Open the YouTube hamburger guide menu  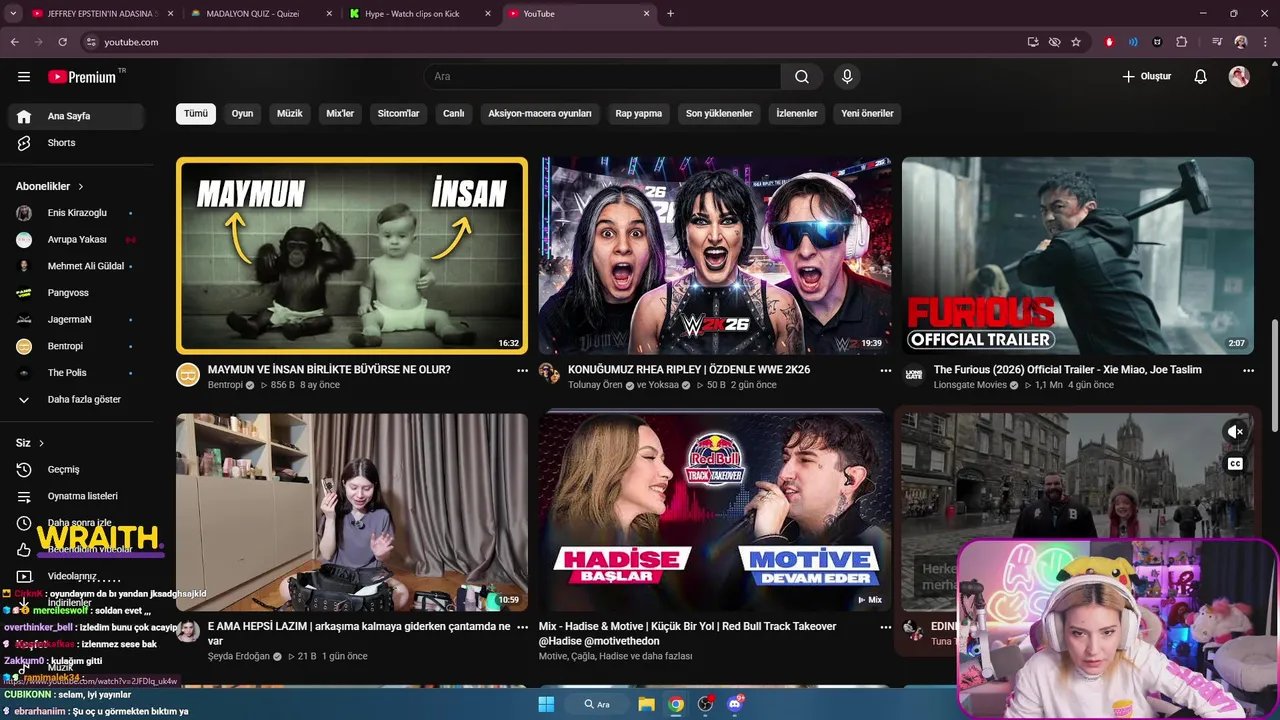pyautogui.click(x=24, y=77)
